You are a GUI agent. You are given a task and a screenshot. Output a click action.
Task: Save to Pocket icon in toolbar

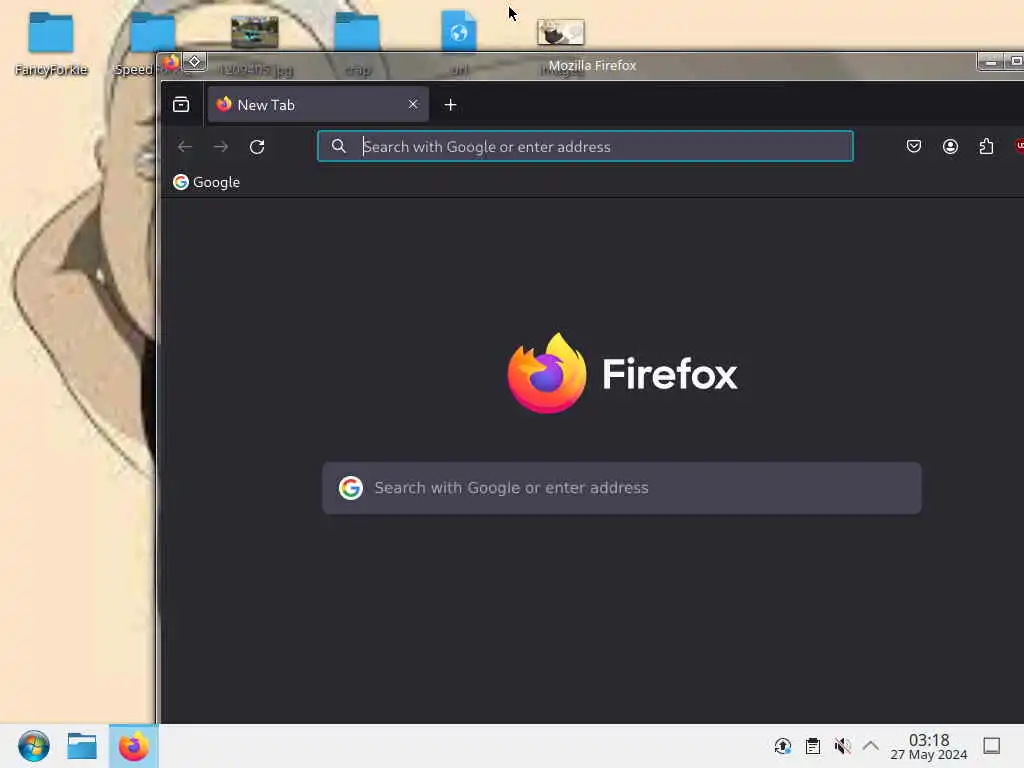tap(914, 146)
